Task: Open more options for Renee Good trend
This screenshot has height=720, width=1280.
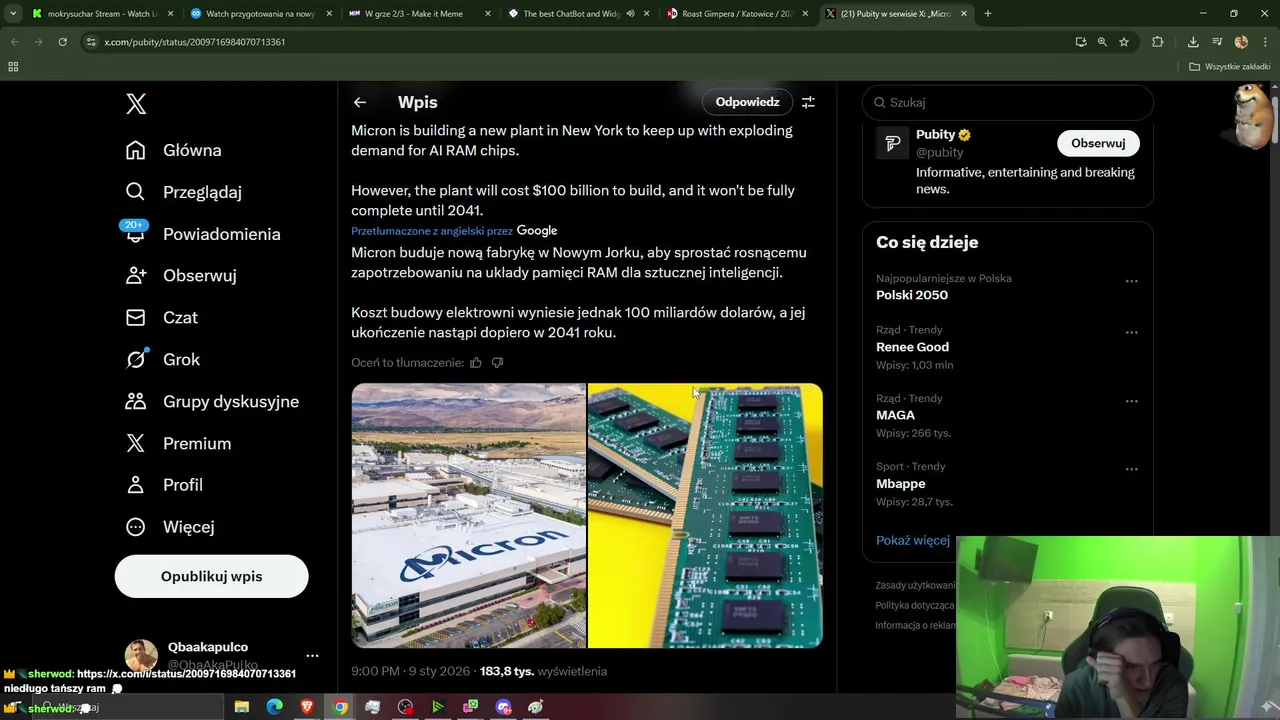Action: pyautogui.click(x=1131, y=332)
